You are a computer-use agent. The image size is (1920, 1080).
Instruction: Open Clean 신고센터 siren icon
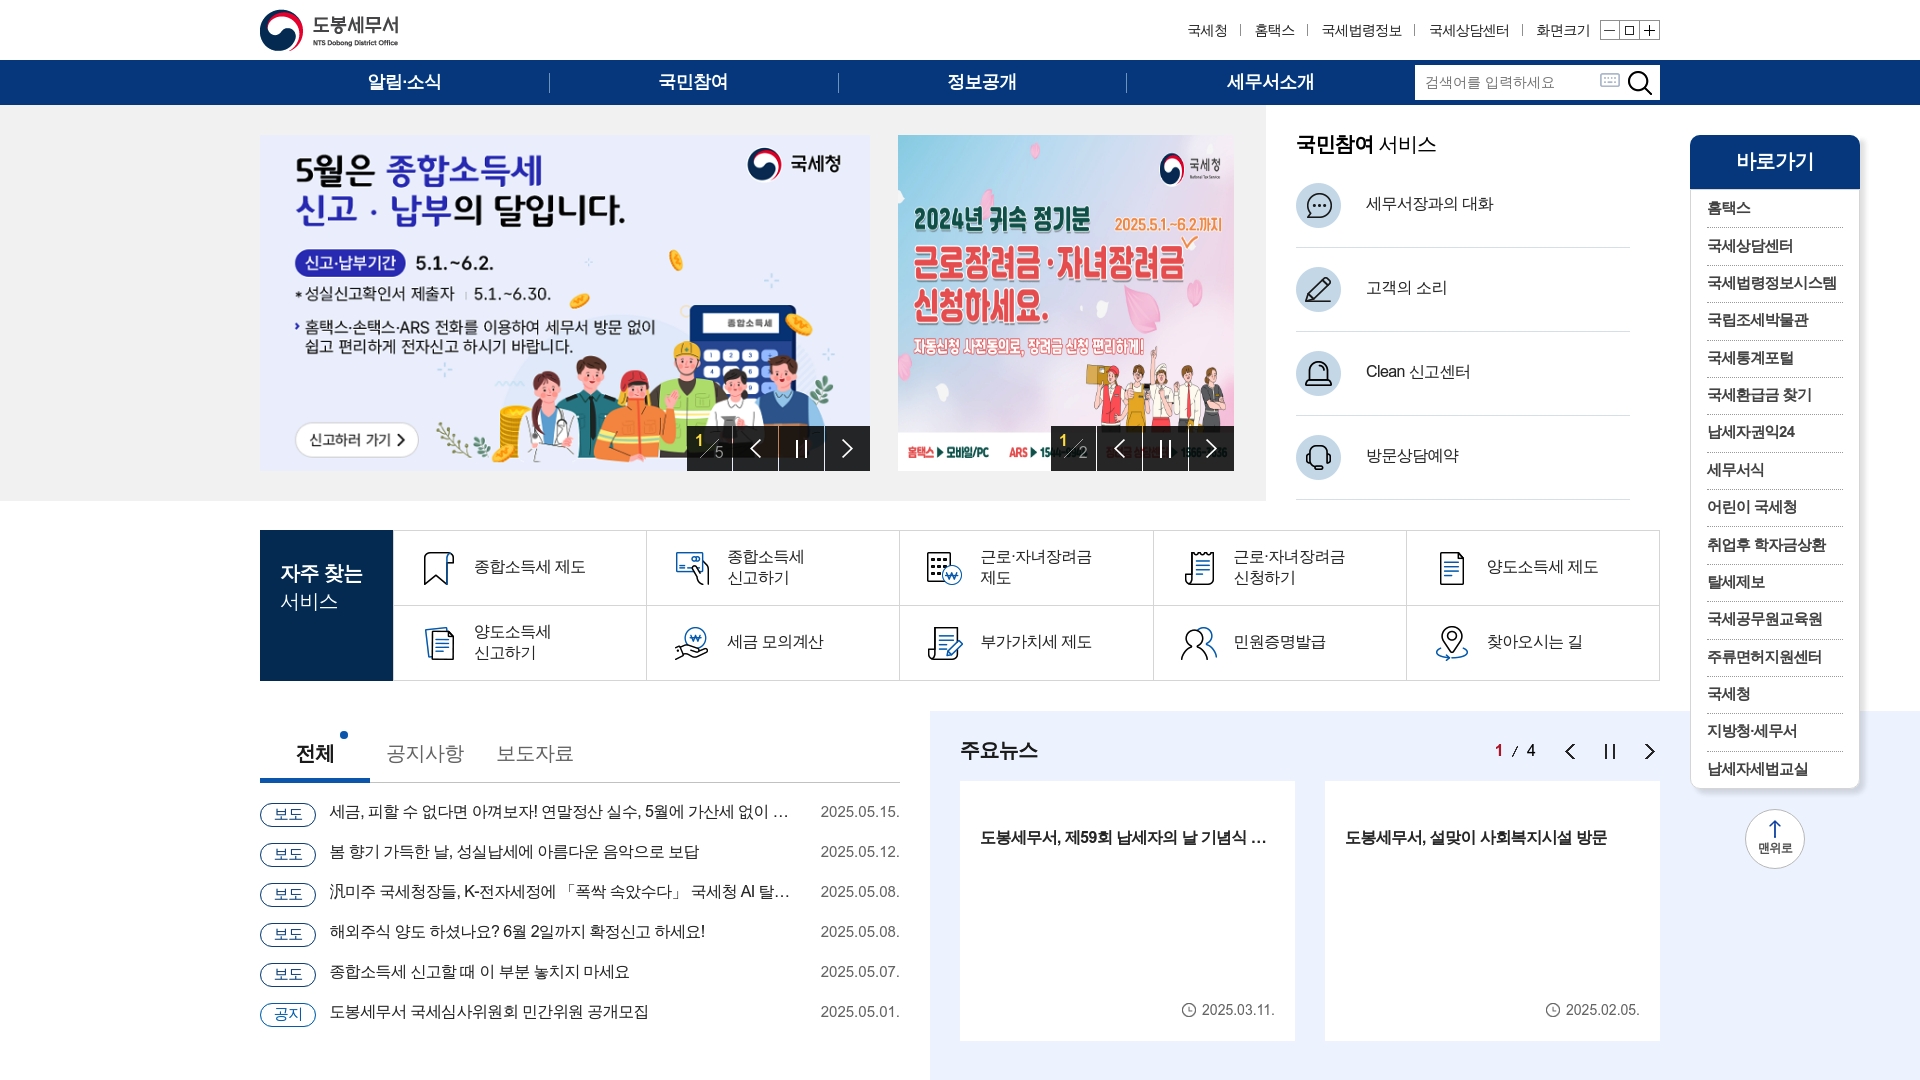click(1318, 373)
